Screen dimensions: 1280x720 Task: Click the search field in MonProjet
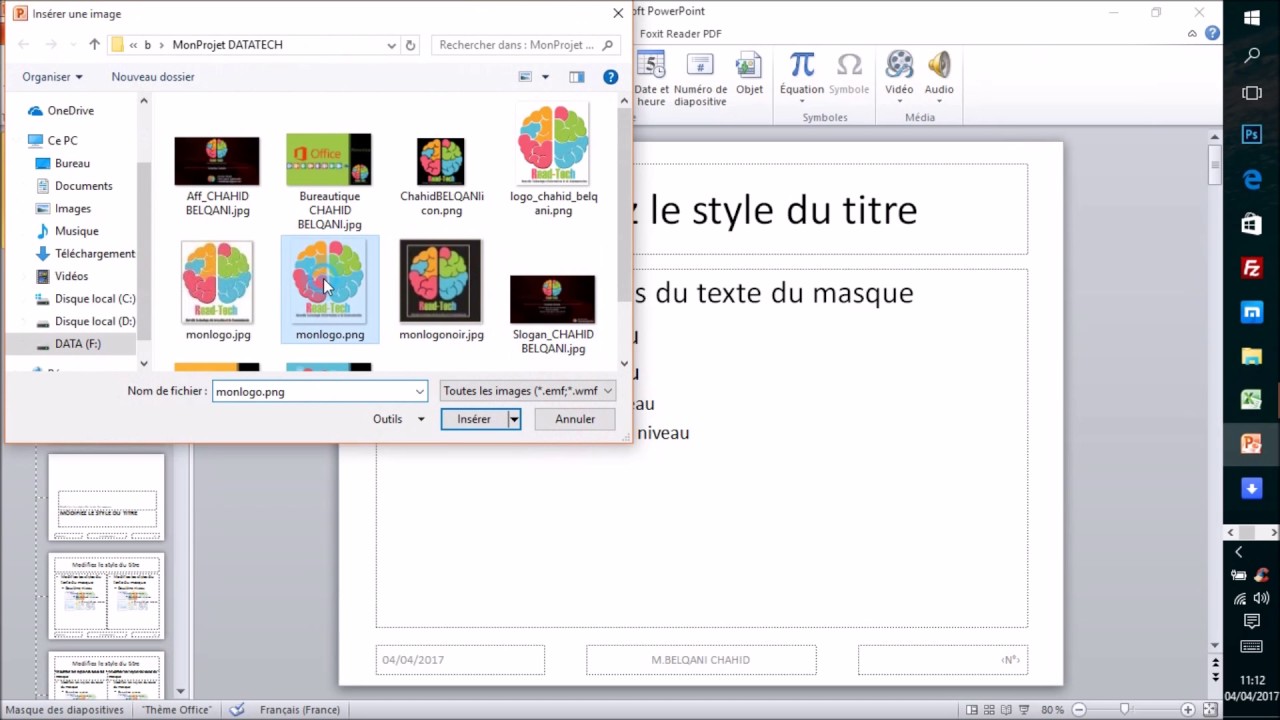525,45
